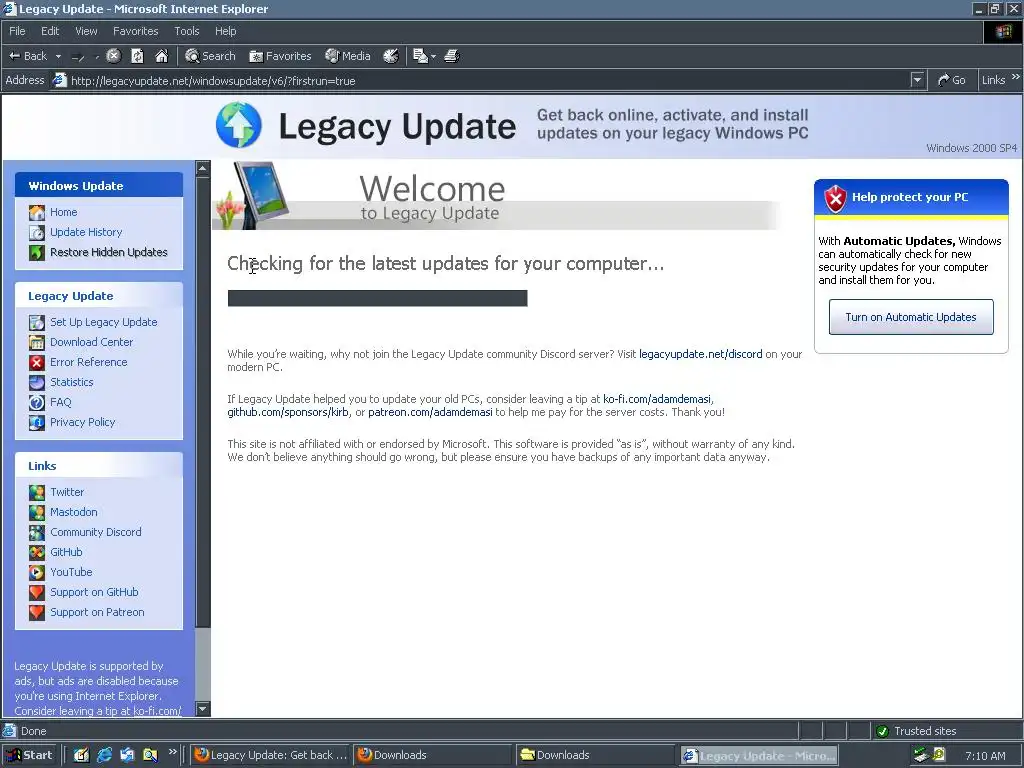
Task: Open the Favorites toolbar button
Action: click(x=280, y=56)
